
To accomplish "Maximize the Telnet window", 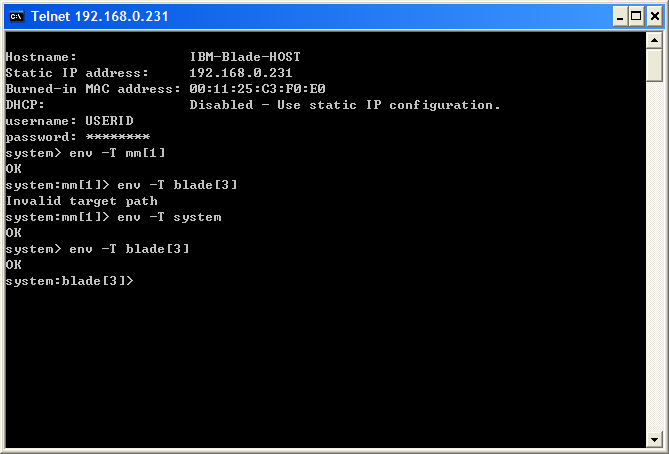I will pos(636,17).
